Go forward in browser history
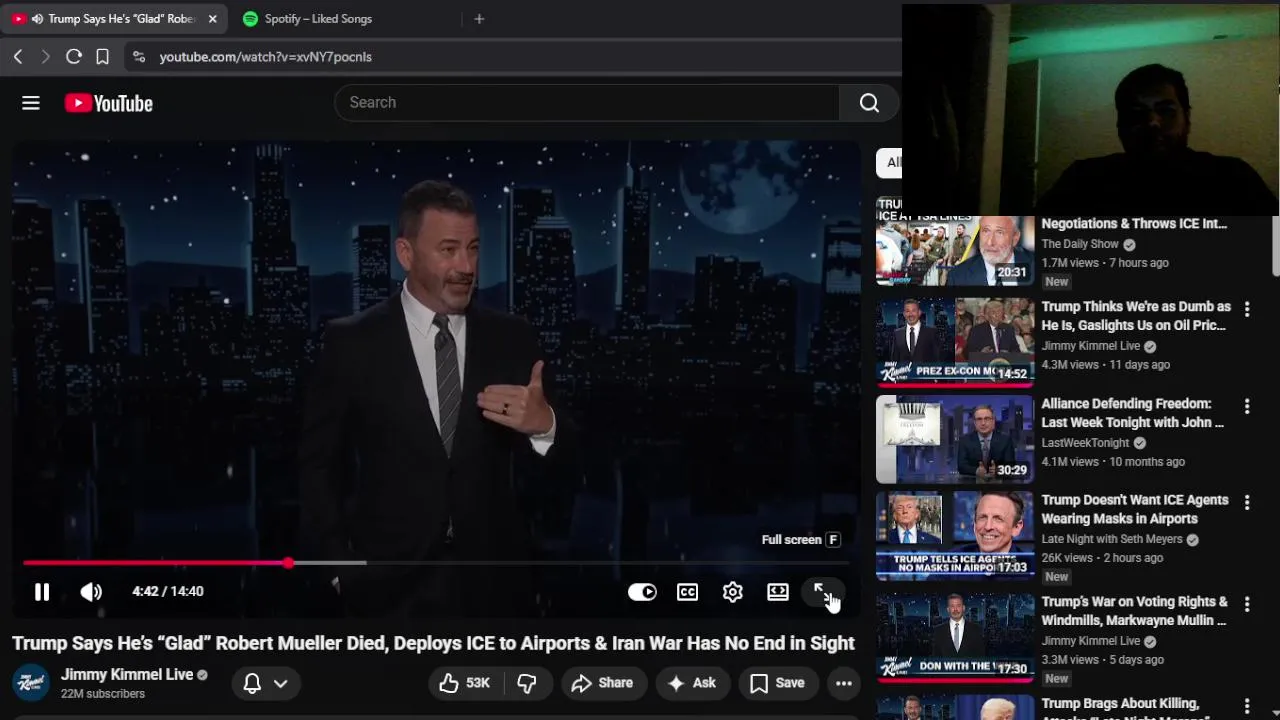 pyautogui.click(x=45, y=57)
